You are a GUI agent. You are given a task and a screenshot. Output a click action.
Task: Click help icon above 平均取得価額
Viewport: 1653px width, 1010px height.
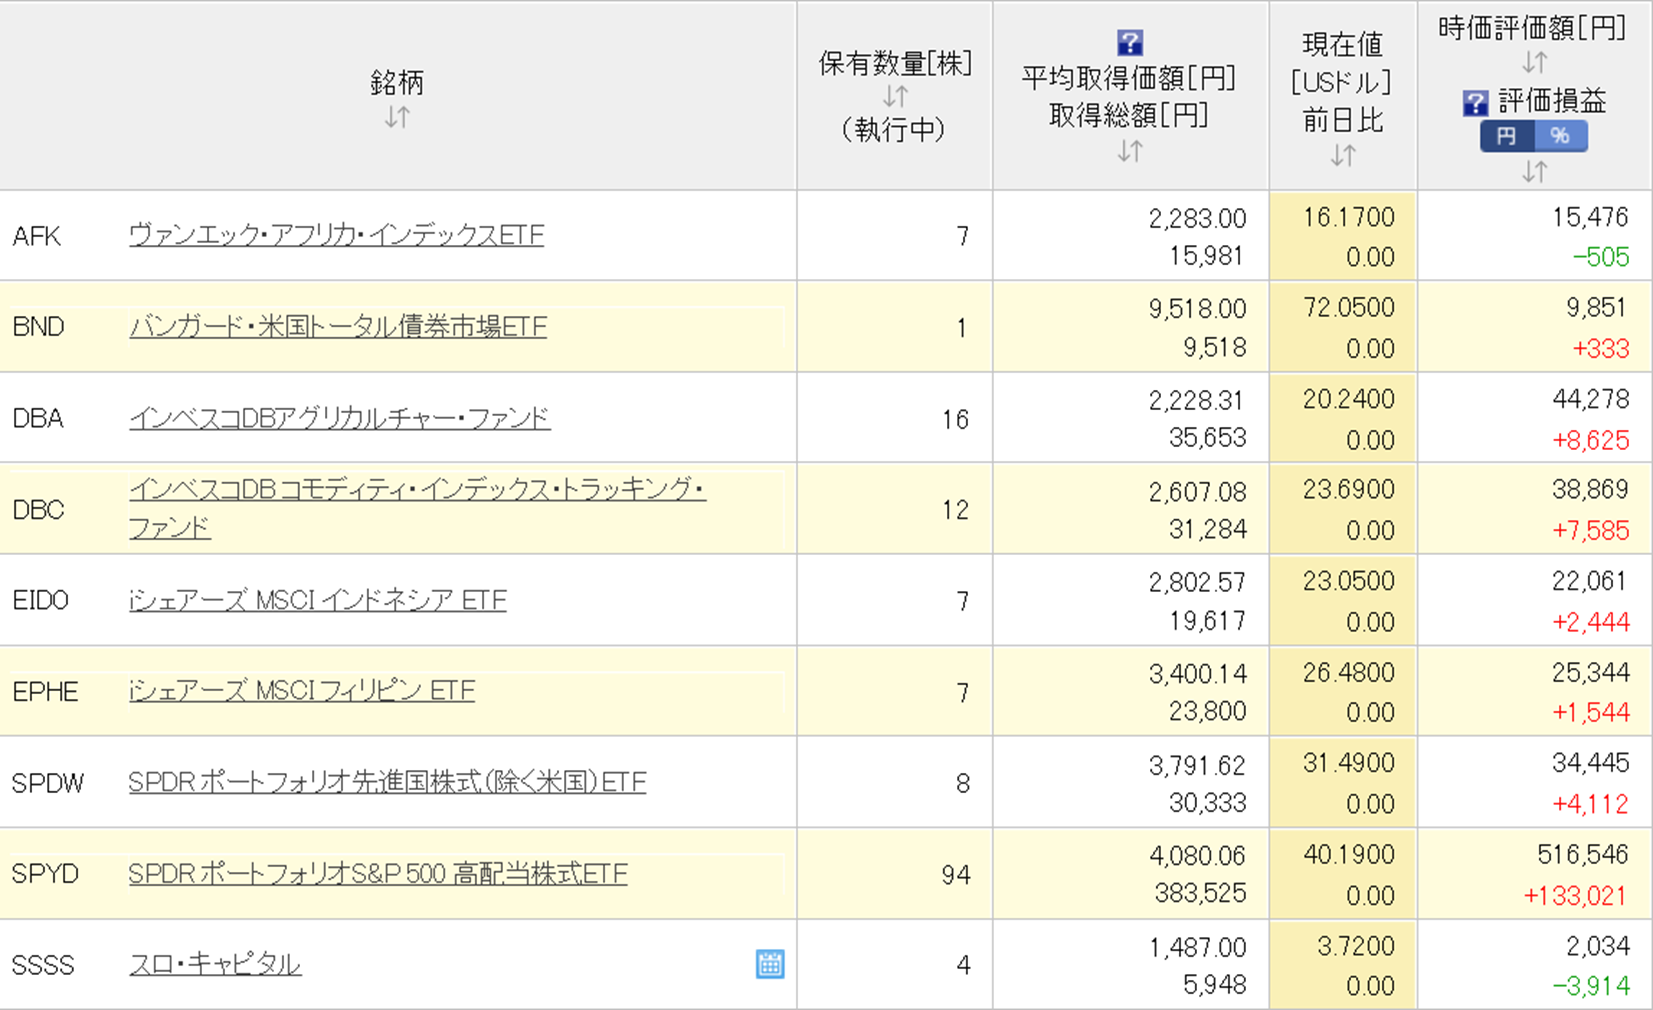(x=1129, y=43)
